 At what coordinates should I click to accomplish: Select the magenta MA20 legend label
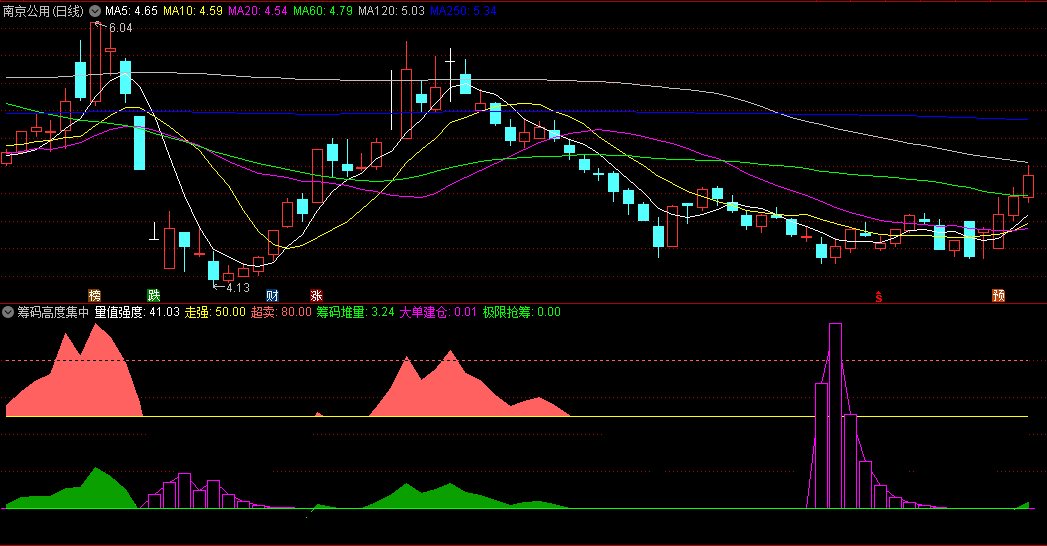(258, 11)
